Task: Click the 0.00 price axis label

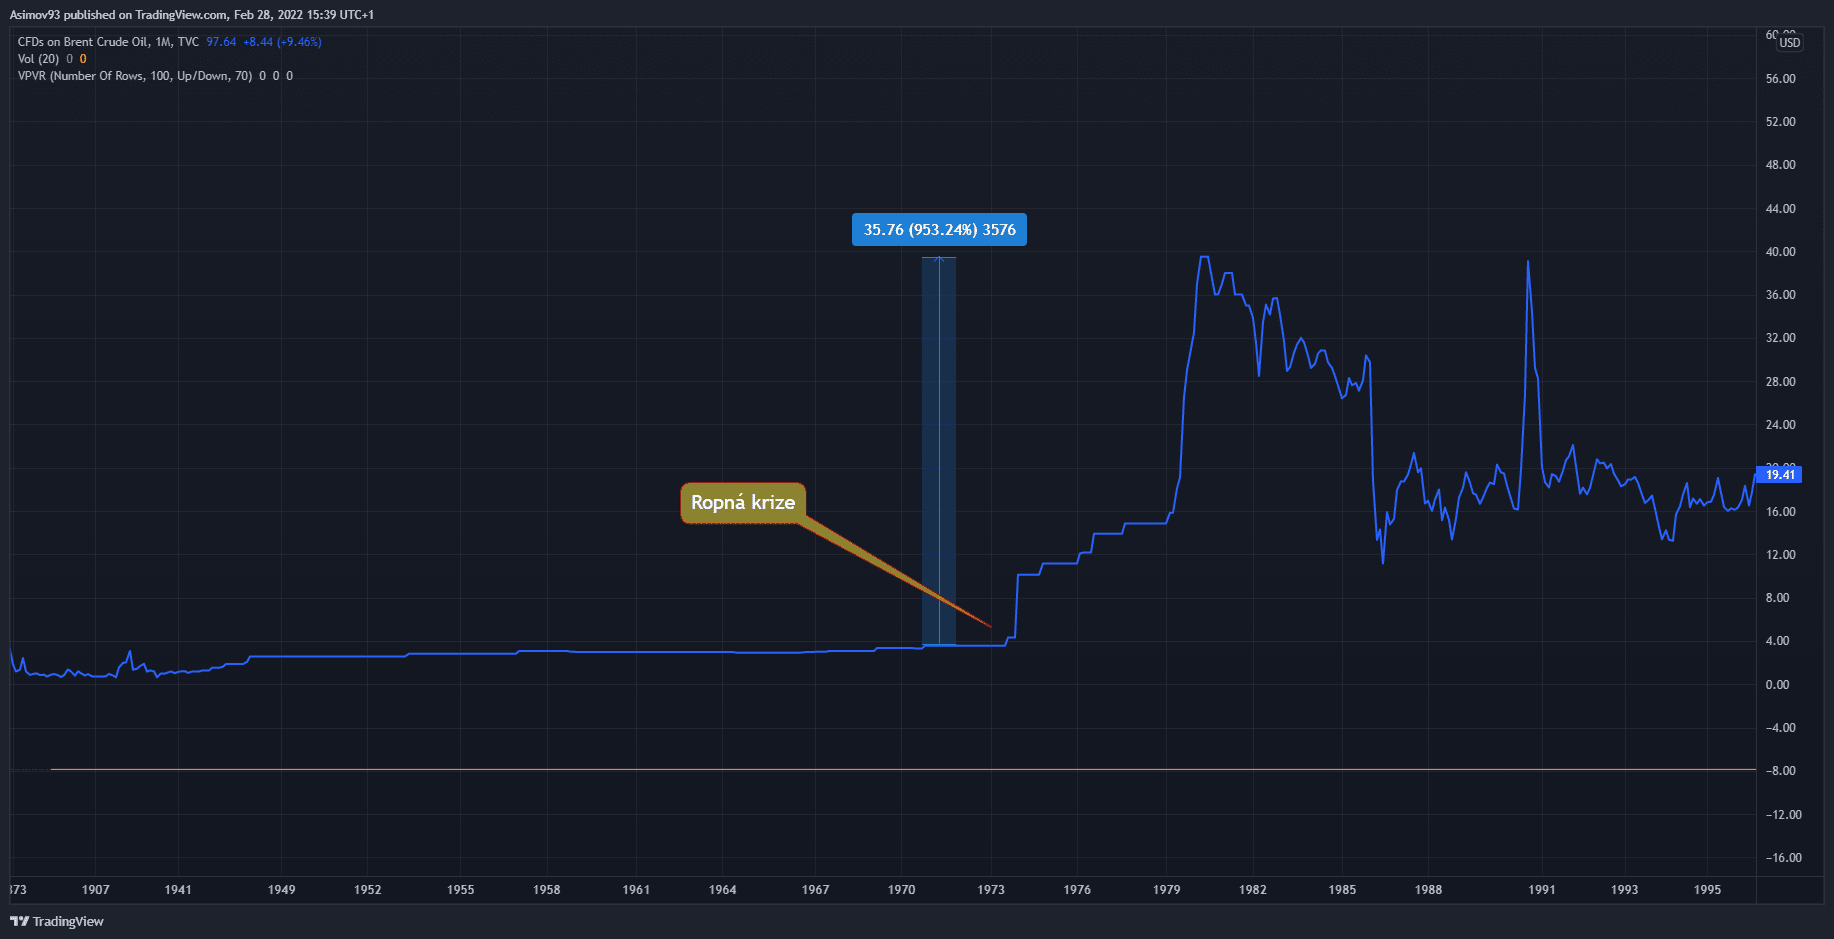Action: [x=1777, y=685]
